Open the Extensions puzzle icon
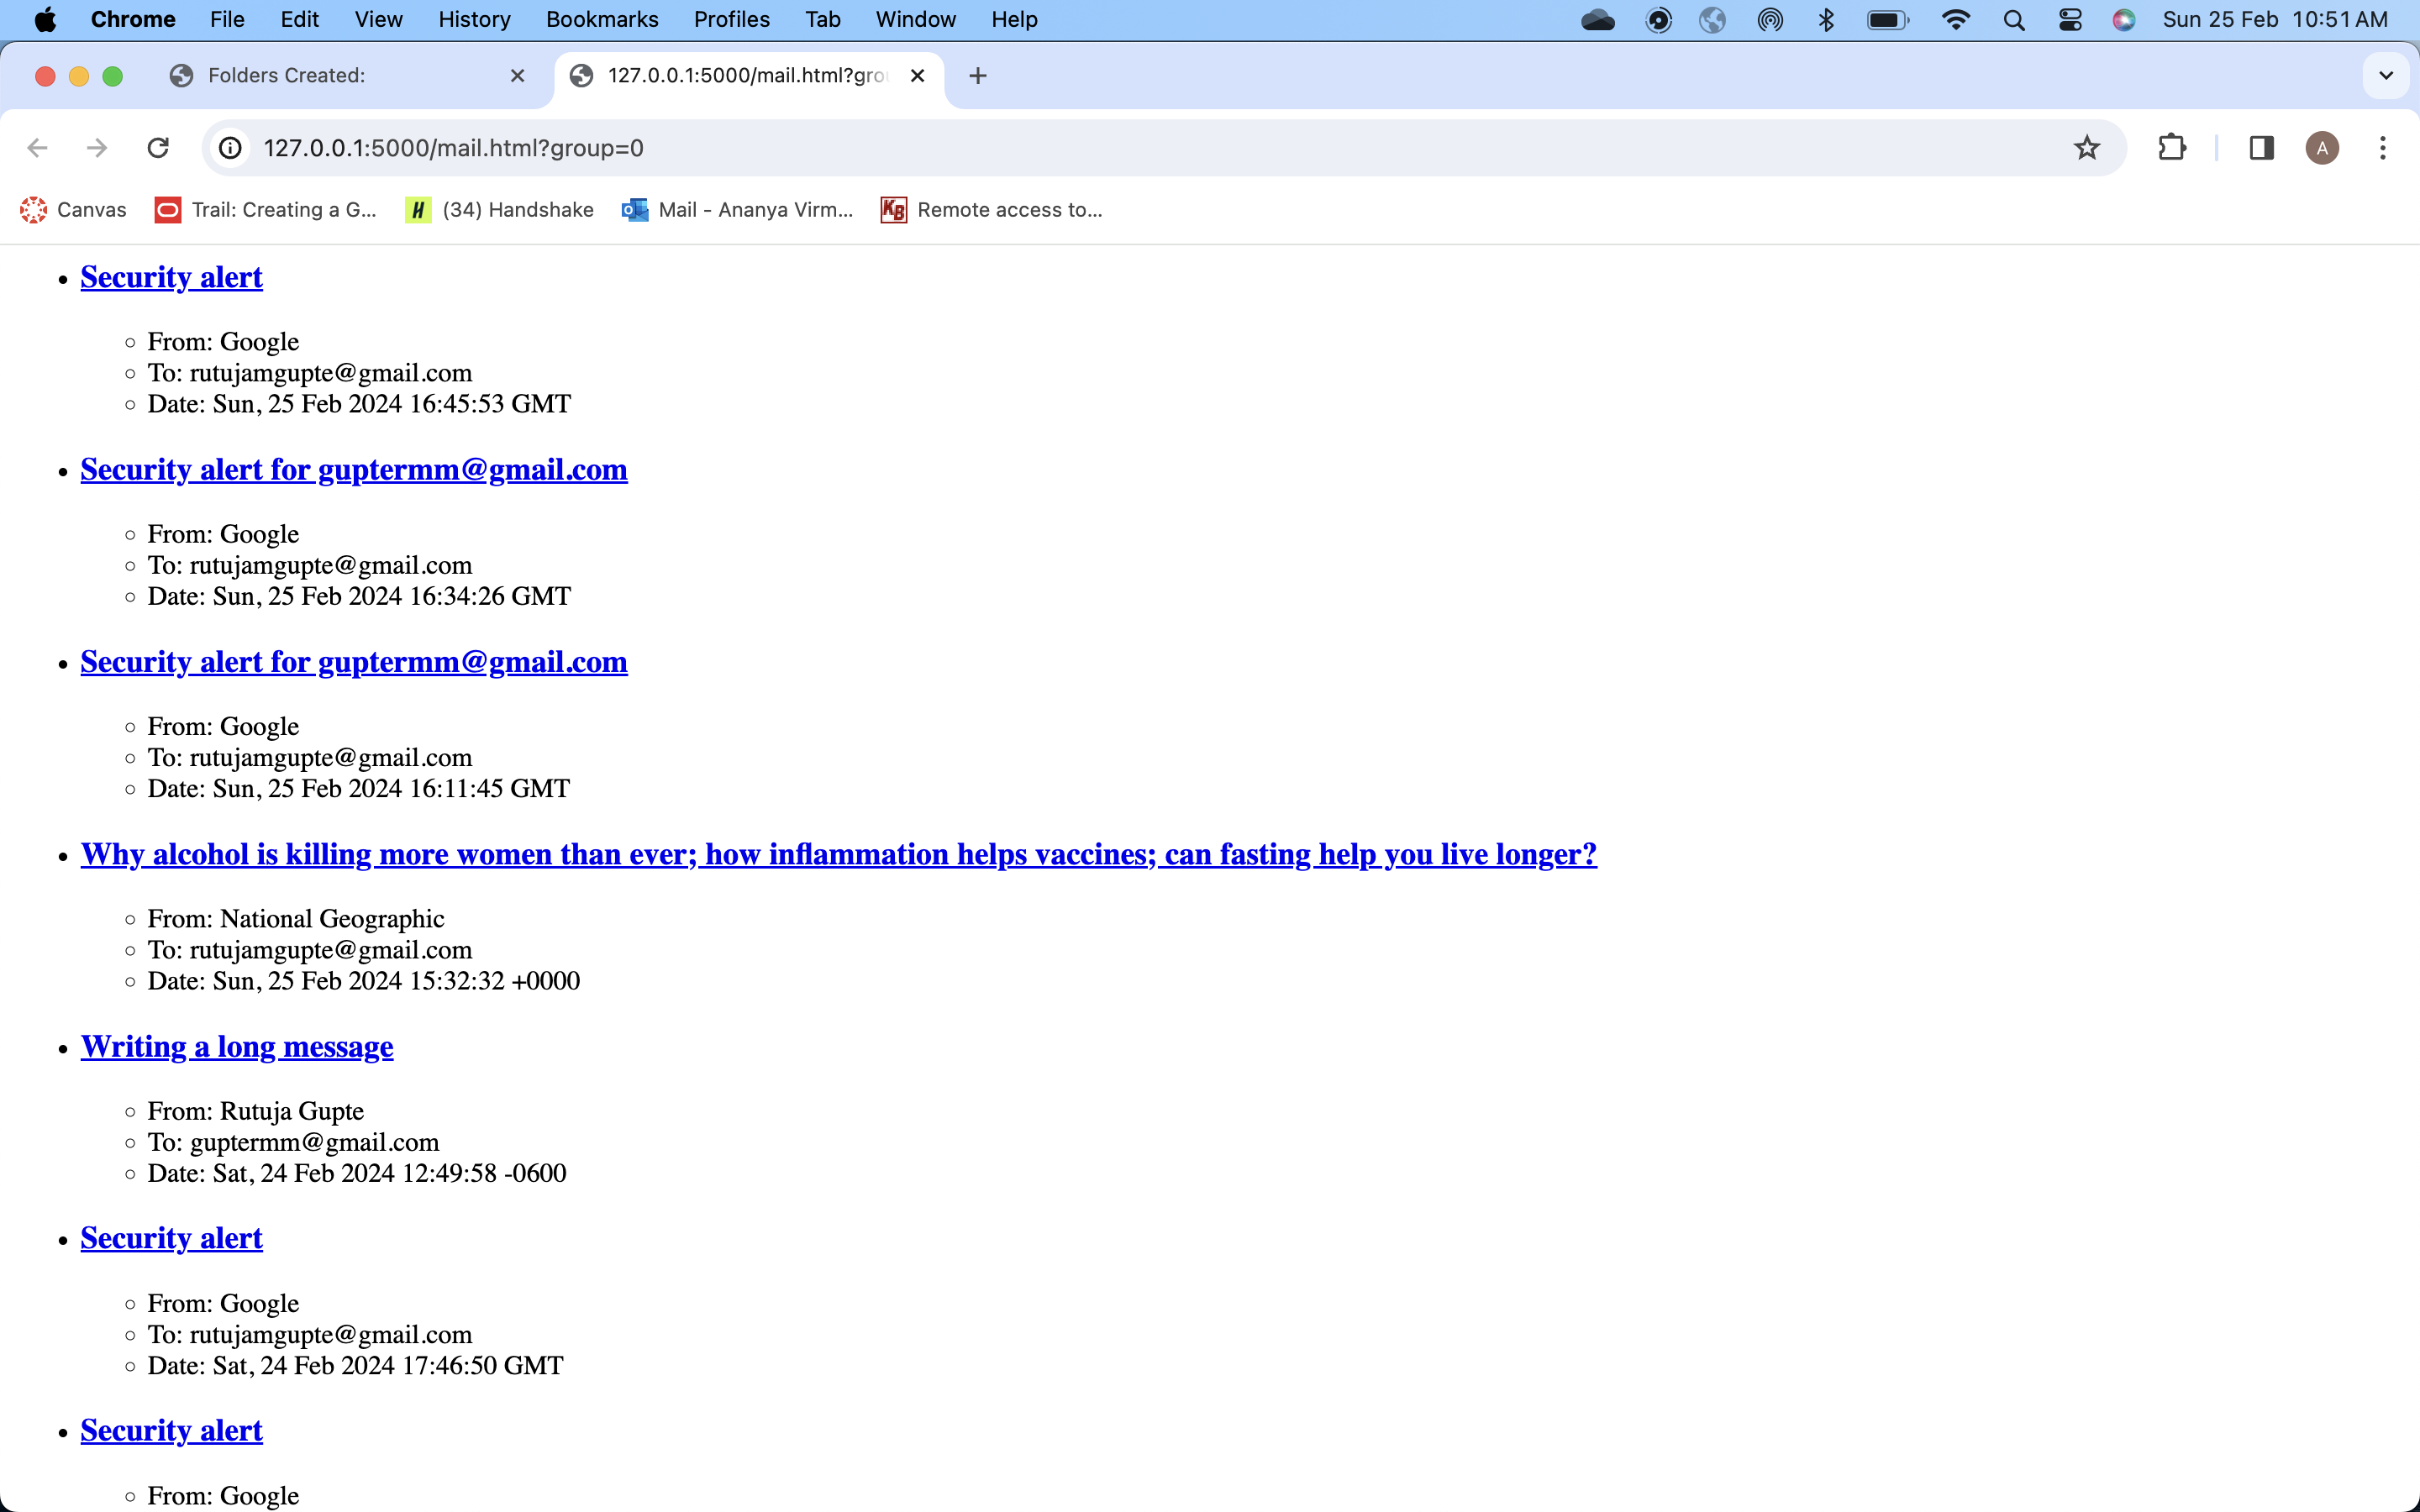This screenshot has width=2420, height=1512. tap(2171, 148)
